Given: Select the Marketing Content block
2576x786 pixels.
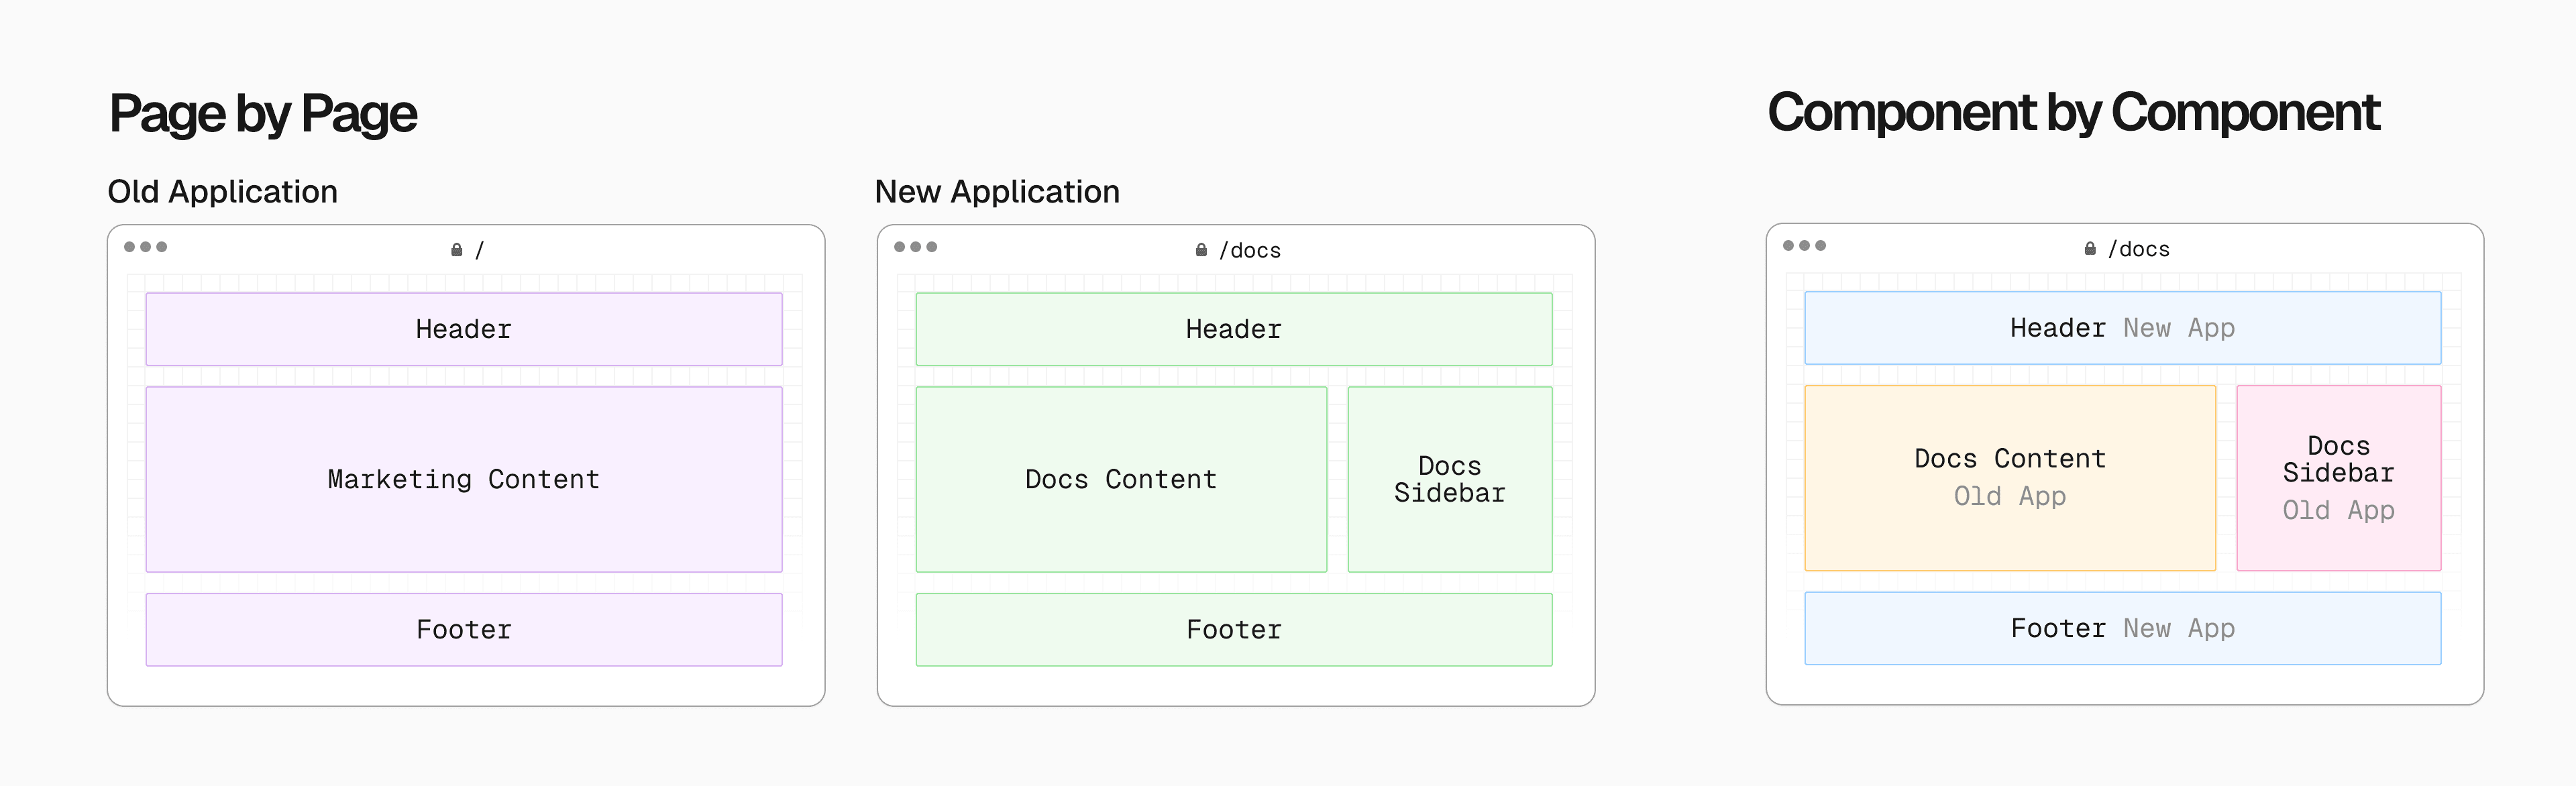Looking at the screenshot, I should point(464,479).
